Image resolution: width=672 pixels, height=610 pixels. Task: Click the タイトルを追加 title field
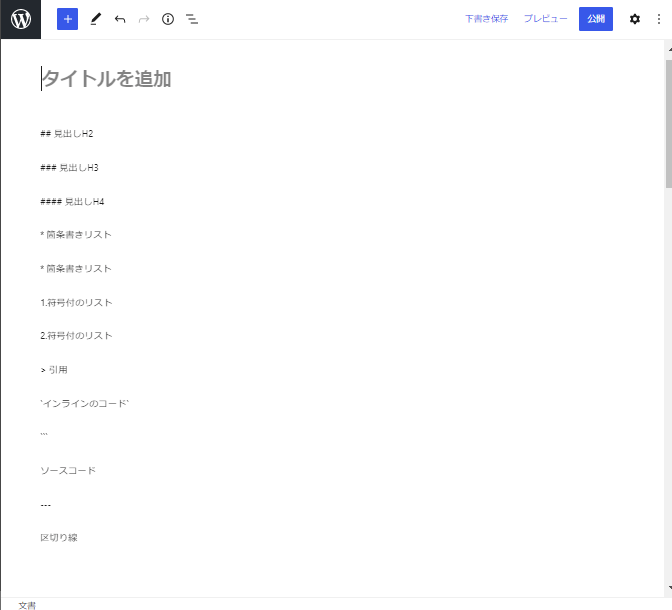pyautogui.click(x=106, y=79)
